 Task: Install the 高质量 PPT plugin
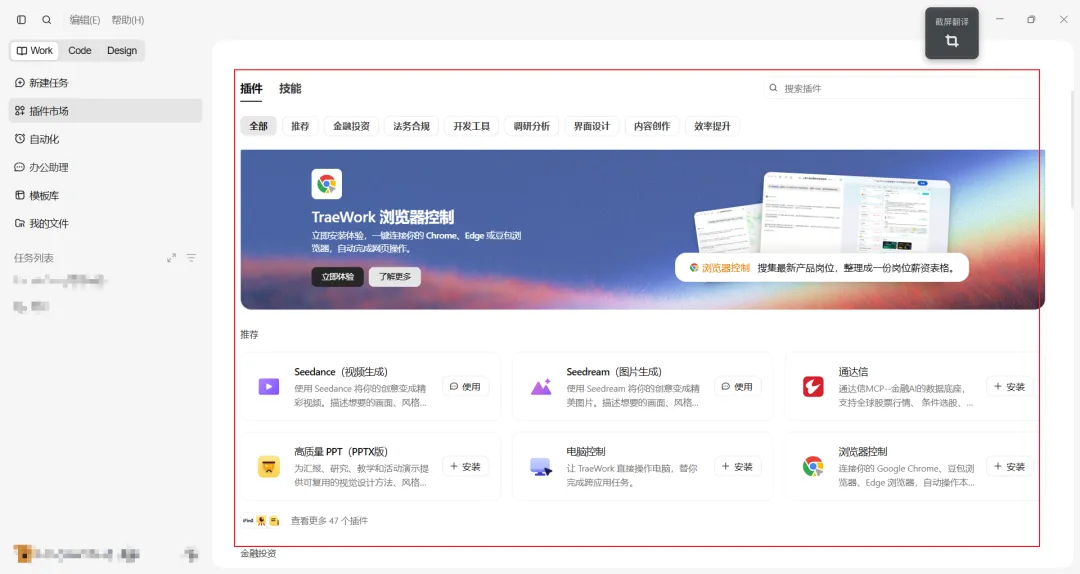pyautogui.click(x=465, y=467)
